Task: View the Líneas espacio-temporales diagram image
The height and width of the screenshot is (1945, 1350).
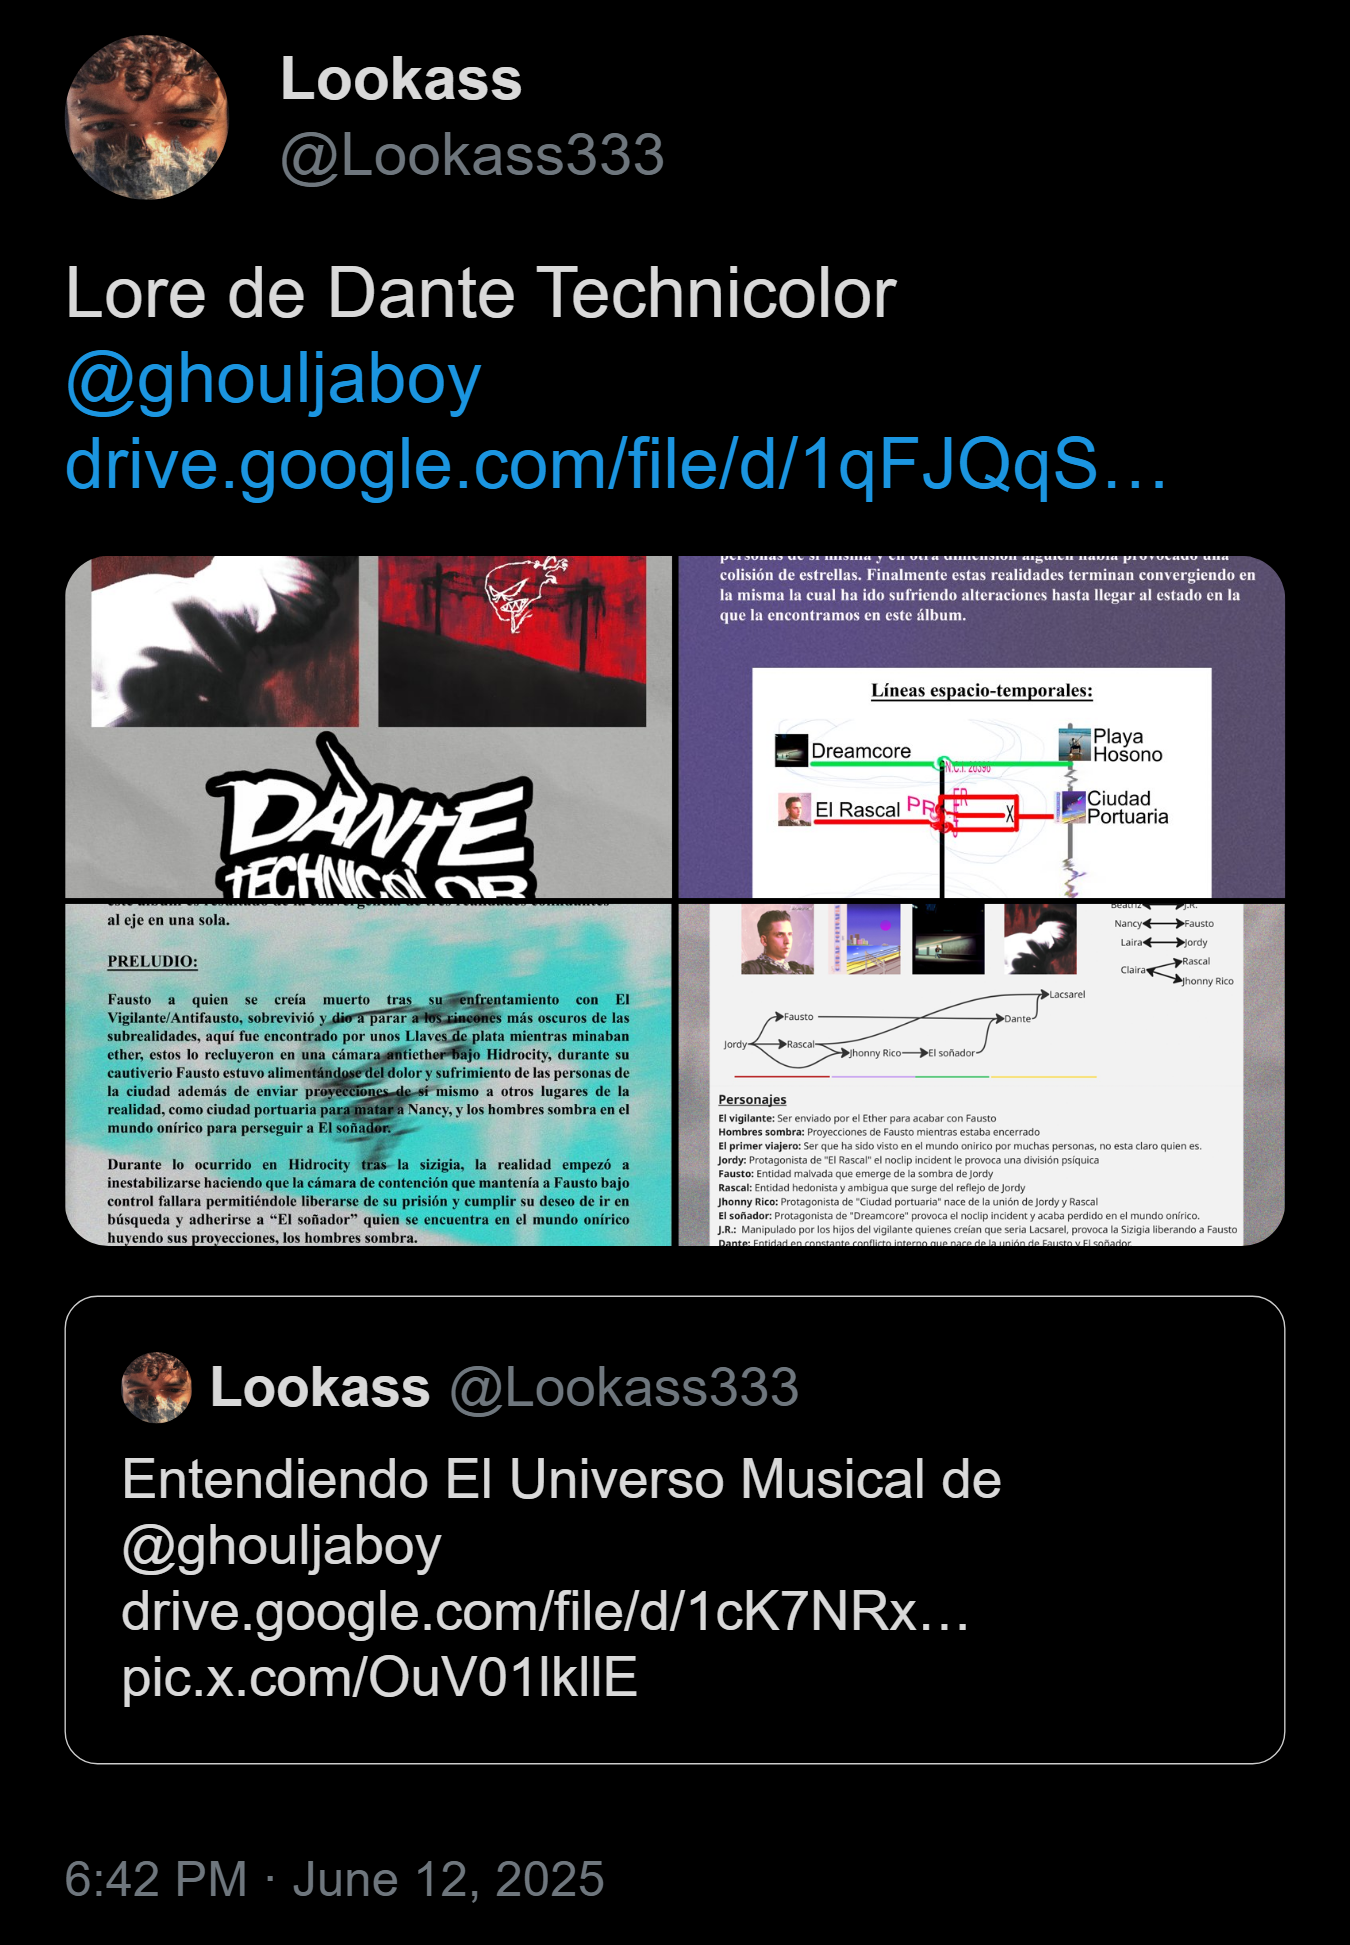Action: (981, 727)
